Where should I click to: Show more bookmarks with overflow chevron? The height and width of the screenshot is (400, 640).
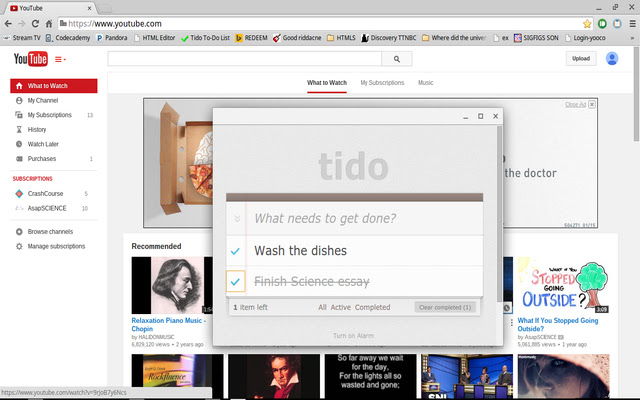tap(632, 38)
